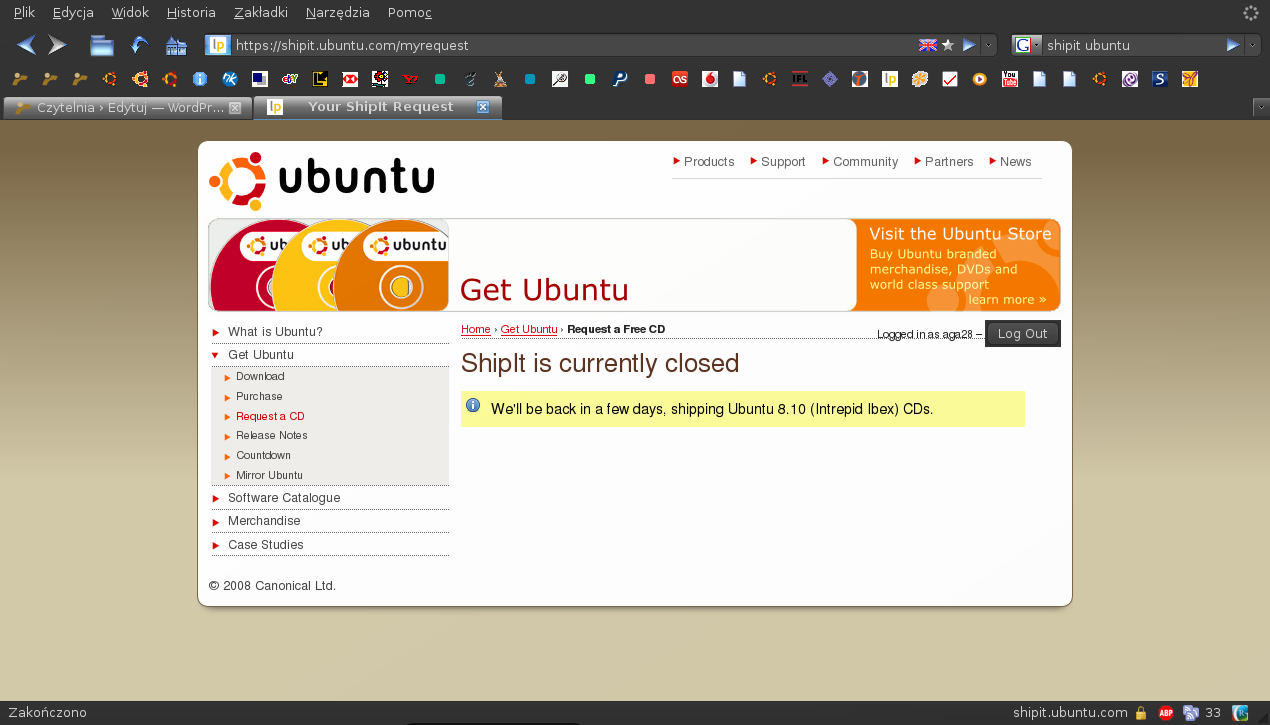Open the IFL bookmark icon

click(800, 79)
